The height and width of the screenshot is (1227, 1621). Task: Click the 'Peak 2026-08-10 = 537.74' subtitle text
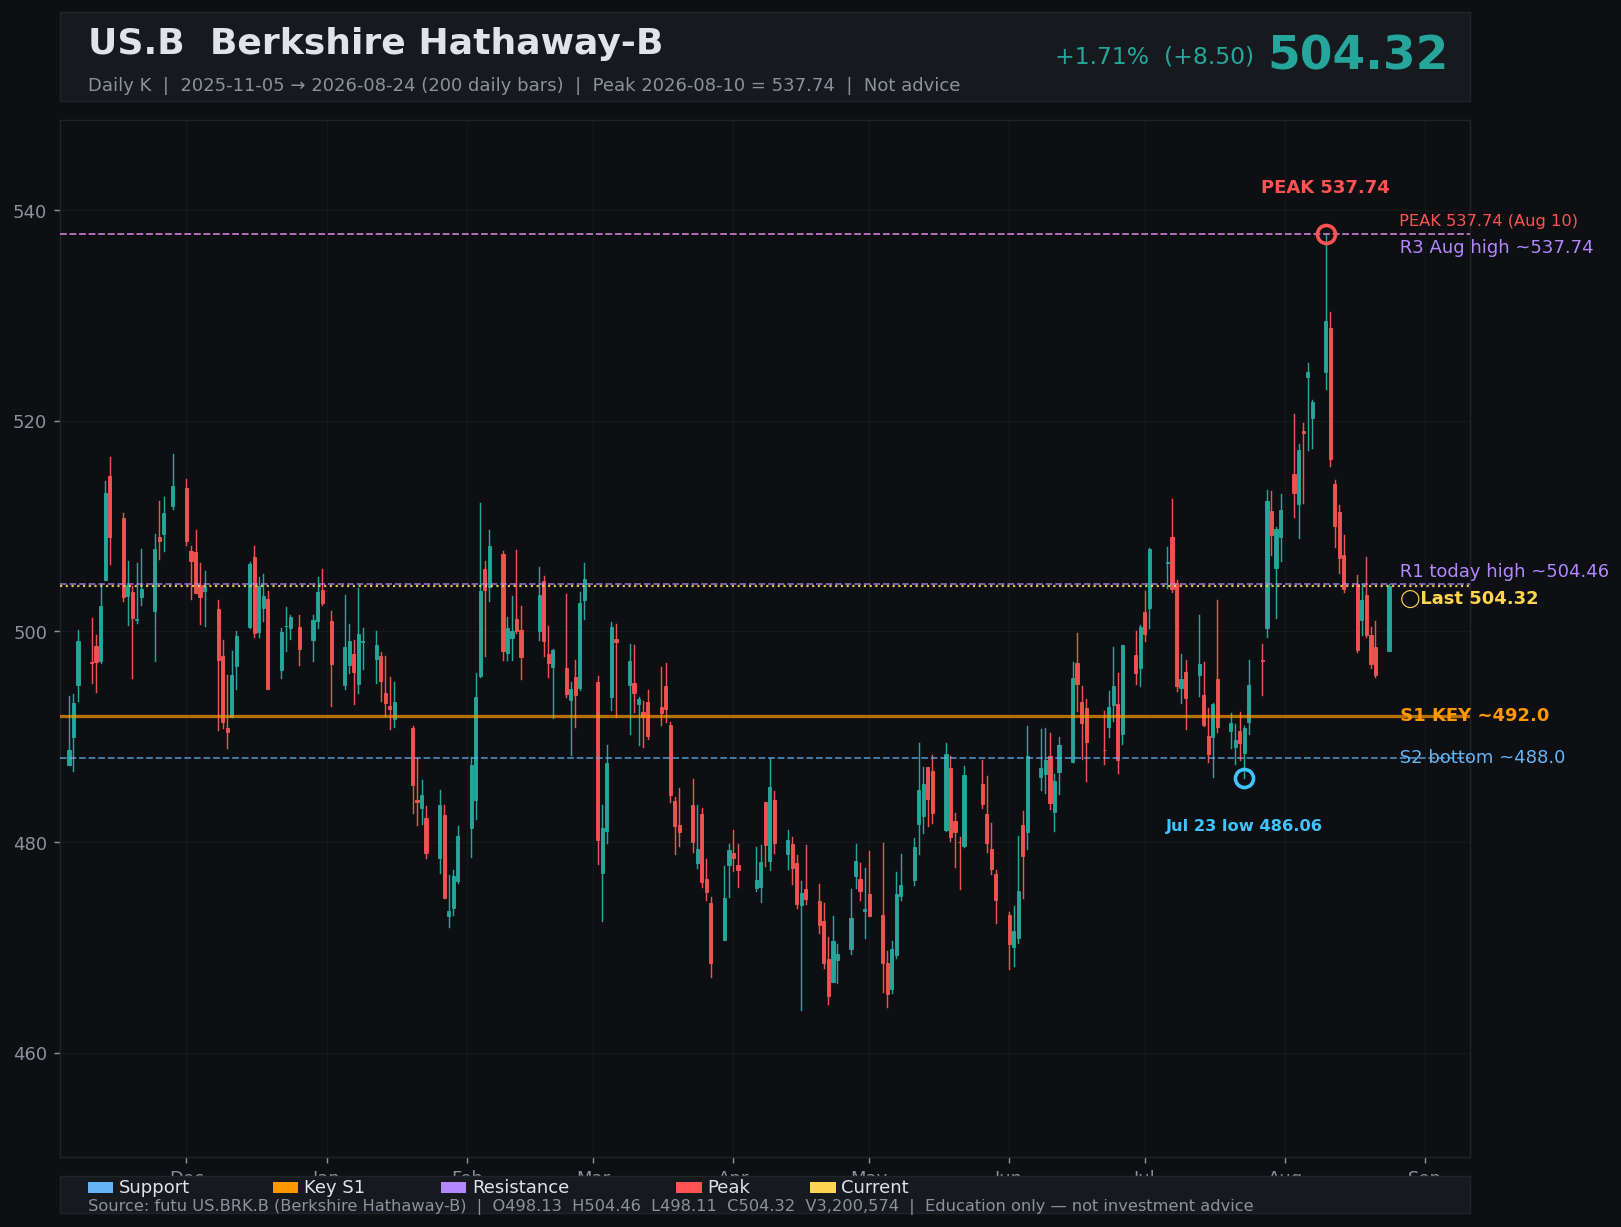pos(713,85)
